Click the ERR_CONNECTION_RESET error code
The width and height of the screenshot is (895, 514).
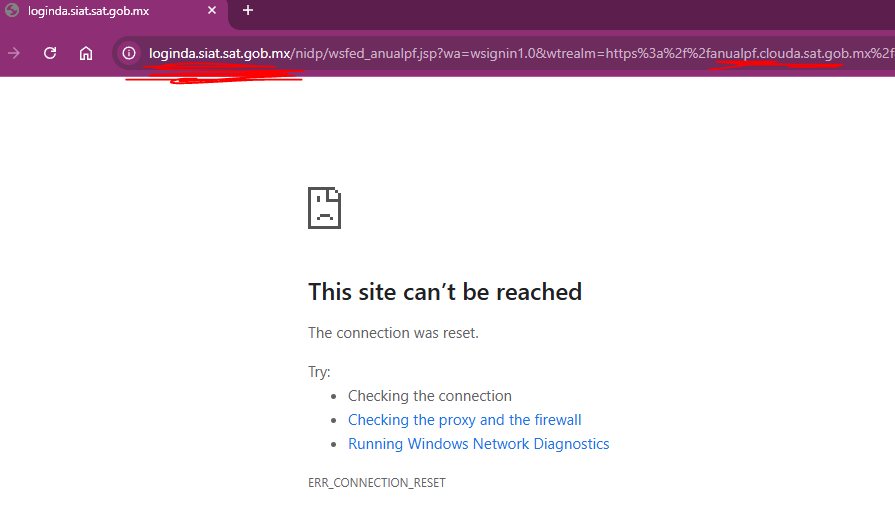coord(377,483)
